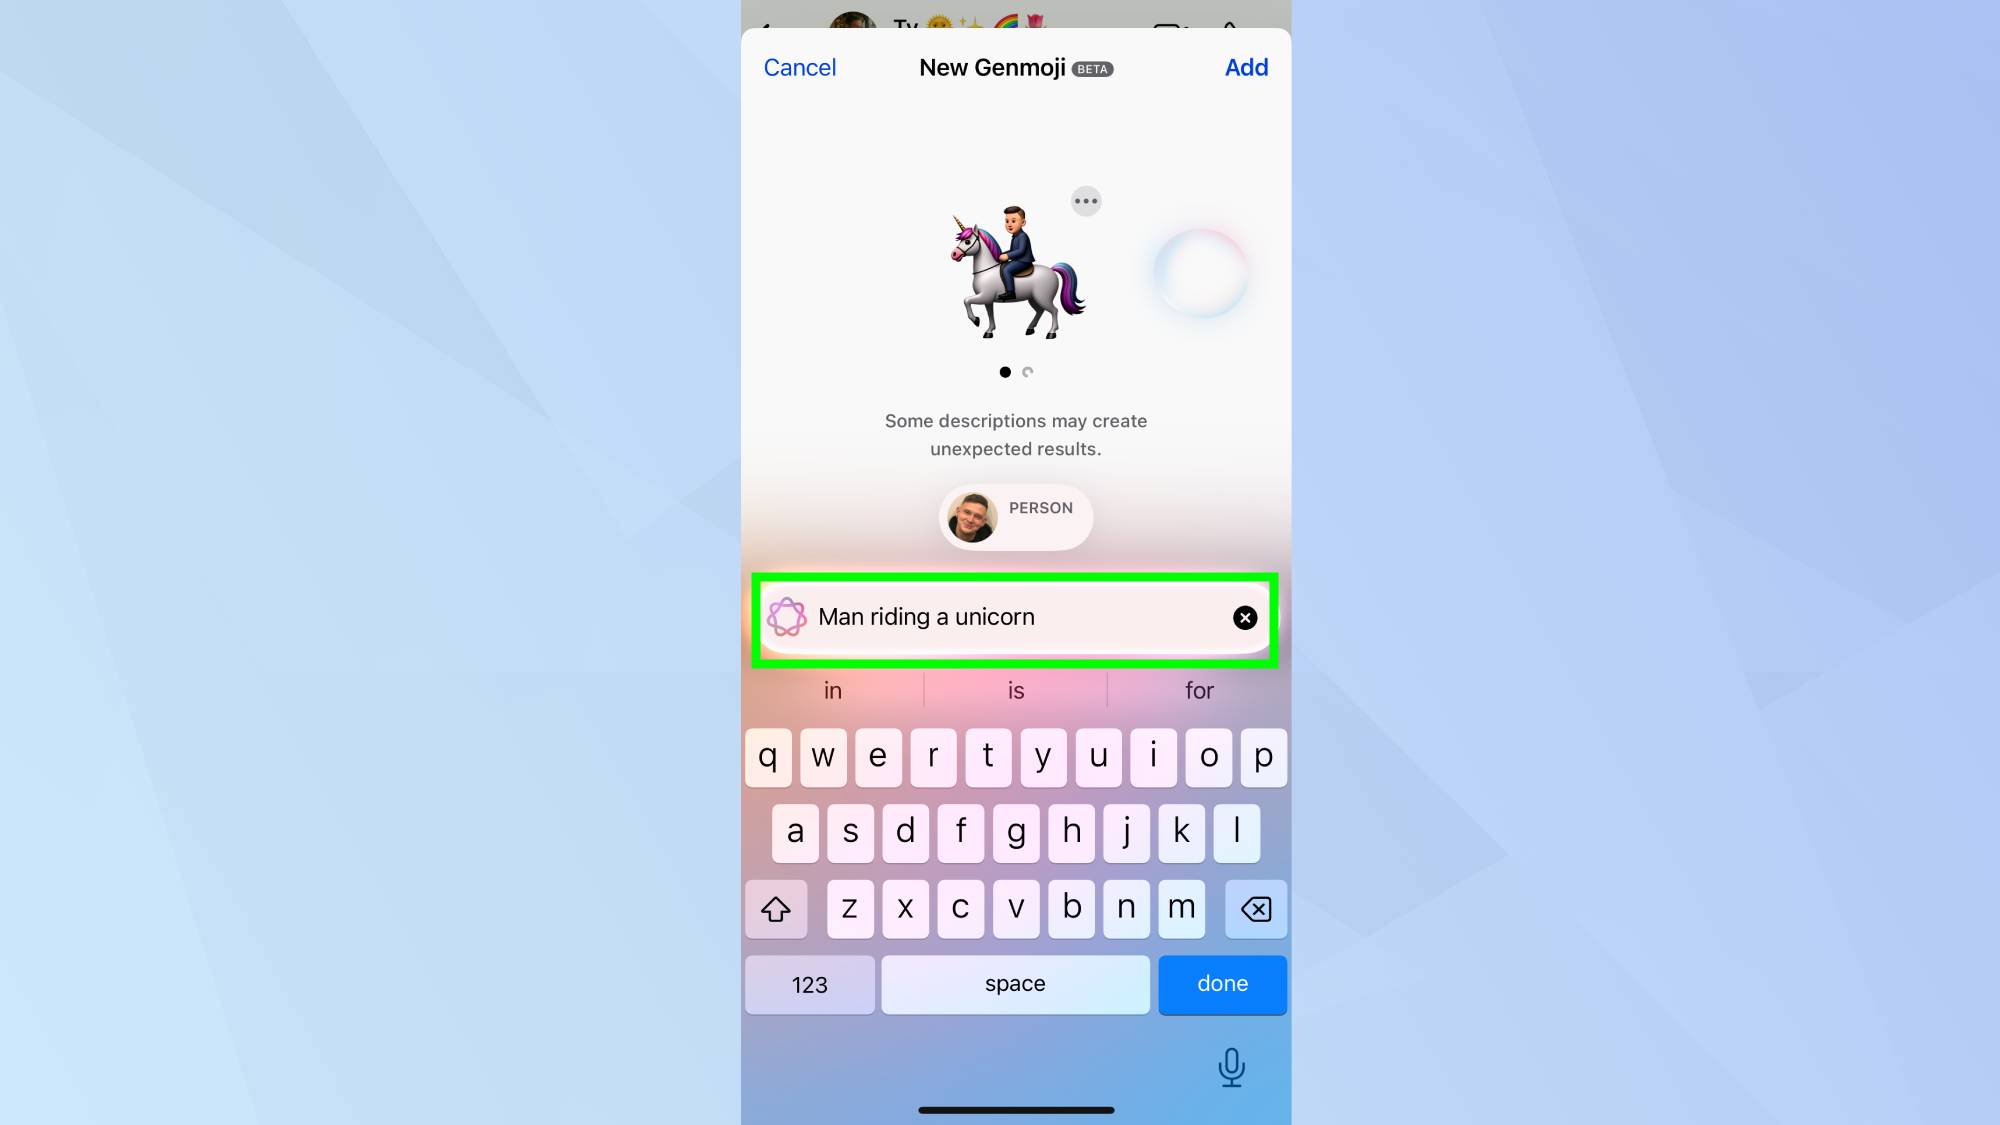Open backspace delete key
This screenshot has width=2000, height=1125.
1254,908
